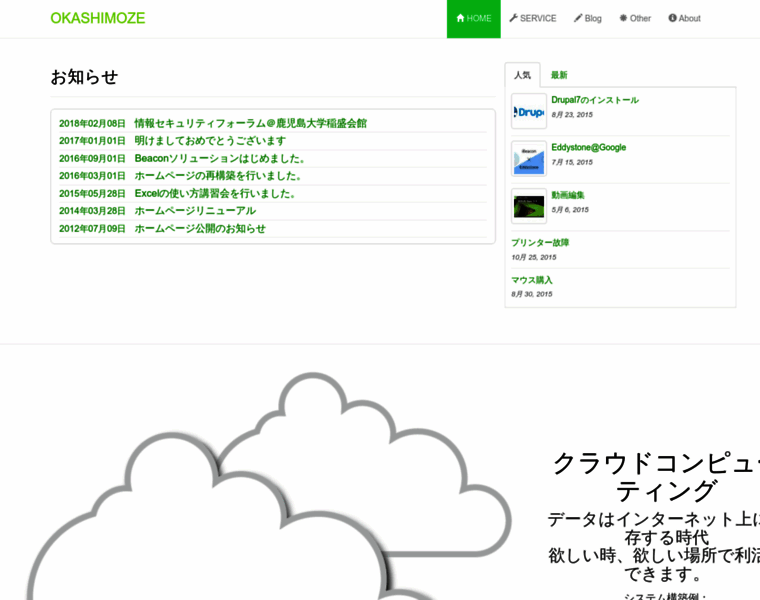Click the date 2012年07月09日
760x600 pixels.
[x=92, y=228]
